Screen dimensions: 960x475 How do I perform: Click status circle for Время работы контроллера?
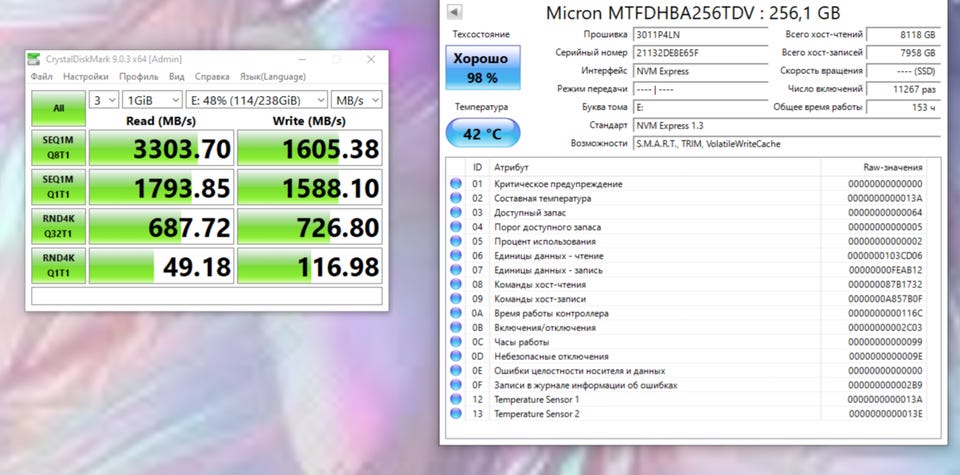[456, 313]
